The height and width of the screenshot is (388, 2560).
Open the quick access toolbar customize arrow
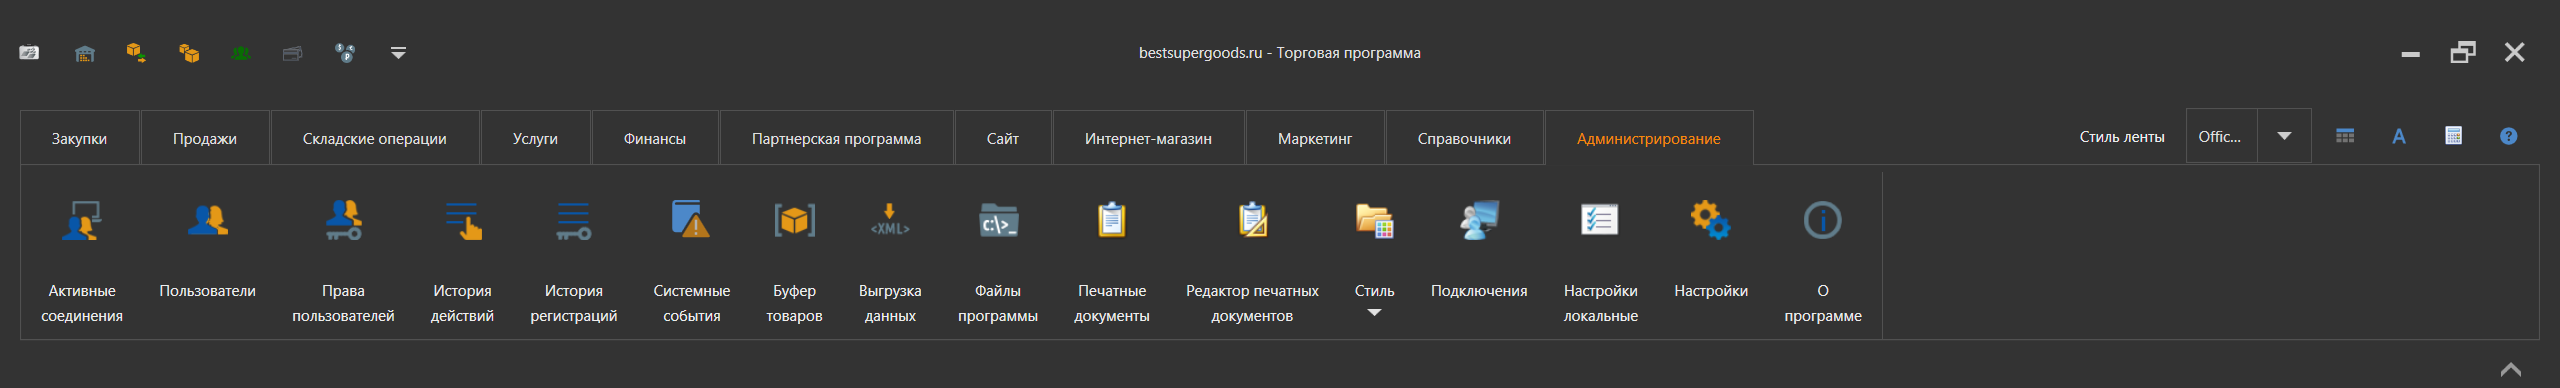click(398, 53)
